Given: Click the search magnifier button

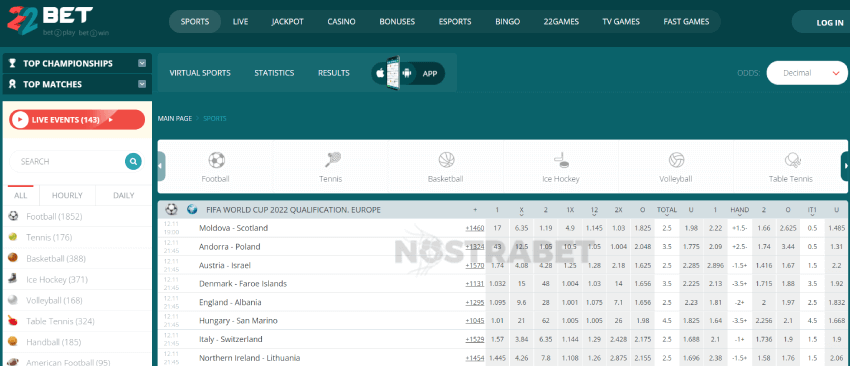Looking at the screenshot, I should click(133, 161).
